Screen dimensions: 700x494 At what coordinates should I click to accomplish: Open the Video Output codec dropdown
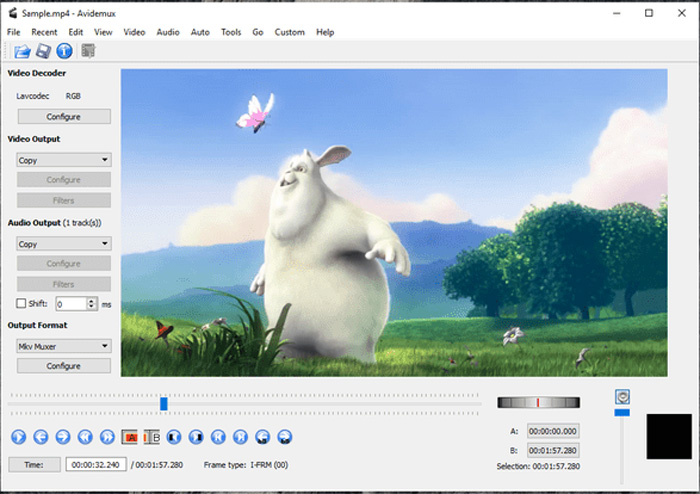(64, 160)
